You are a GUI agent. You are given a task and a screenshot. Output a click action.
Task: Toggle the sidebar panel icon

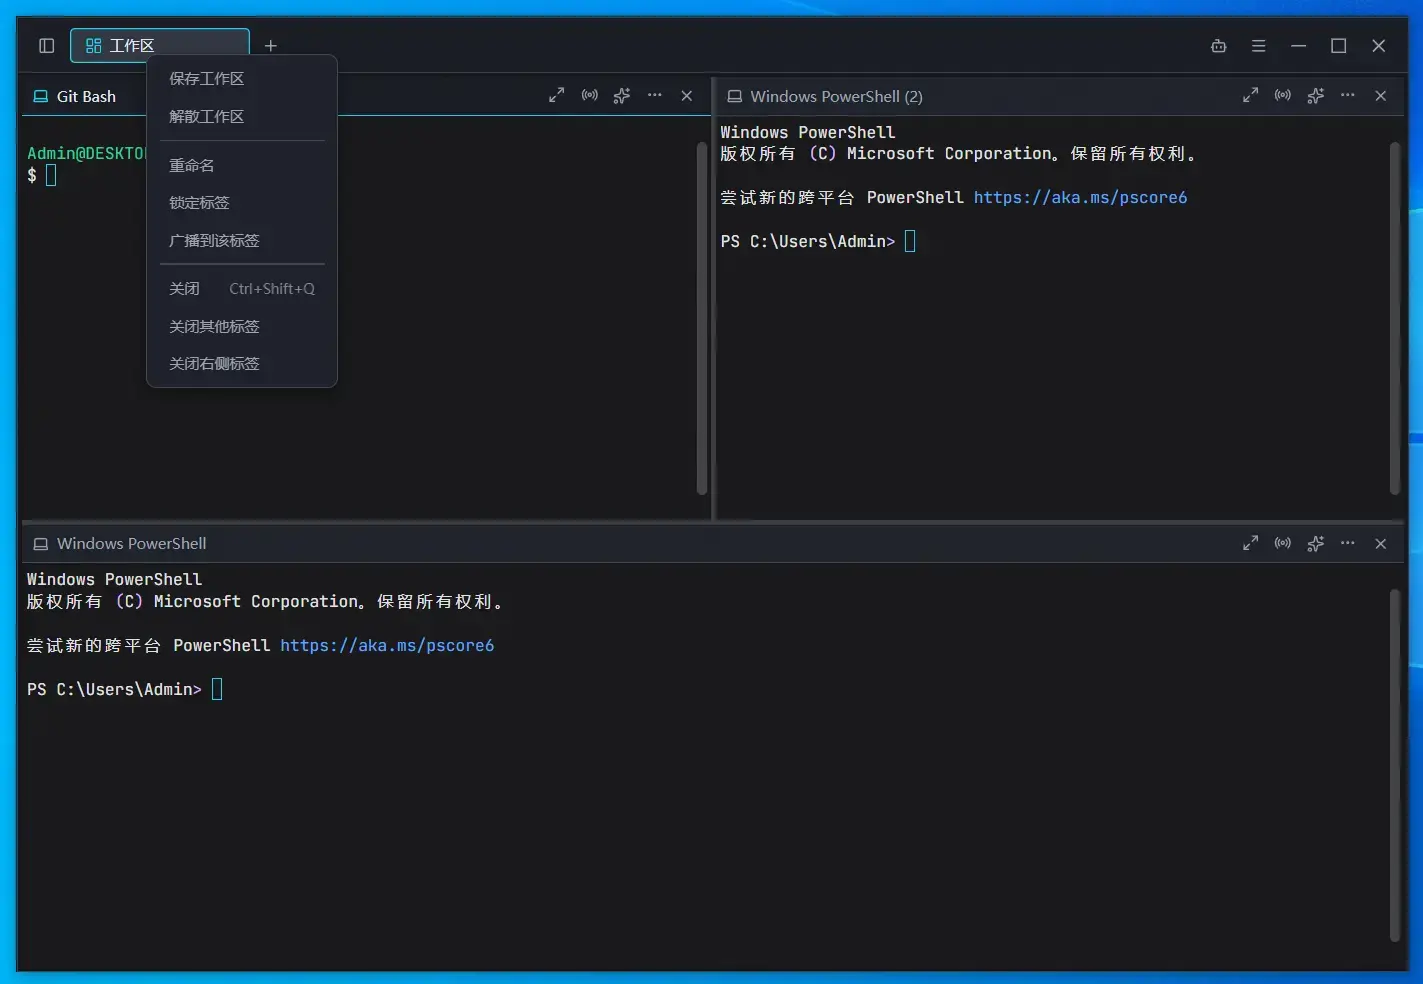(x=46, y=46)
